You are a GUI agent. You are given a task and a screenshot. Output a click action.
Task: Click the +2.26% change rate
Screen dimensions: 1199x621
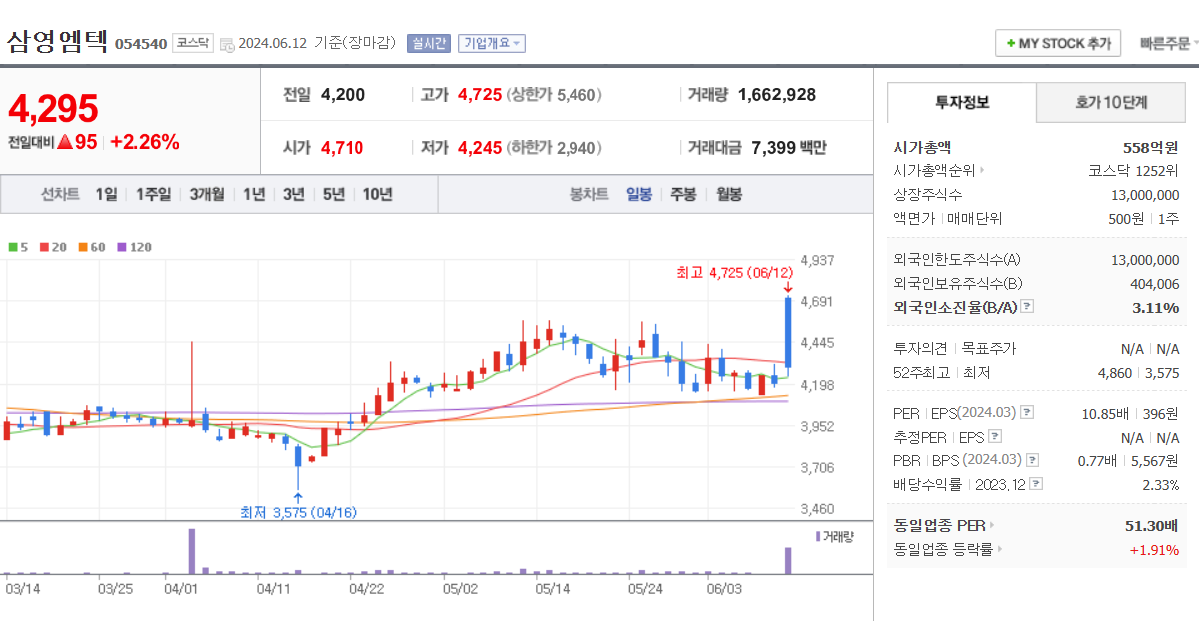[145, 141]
